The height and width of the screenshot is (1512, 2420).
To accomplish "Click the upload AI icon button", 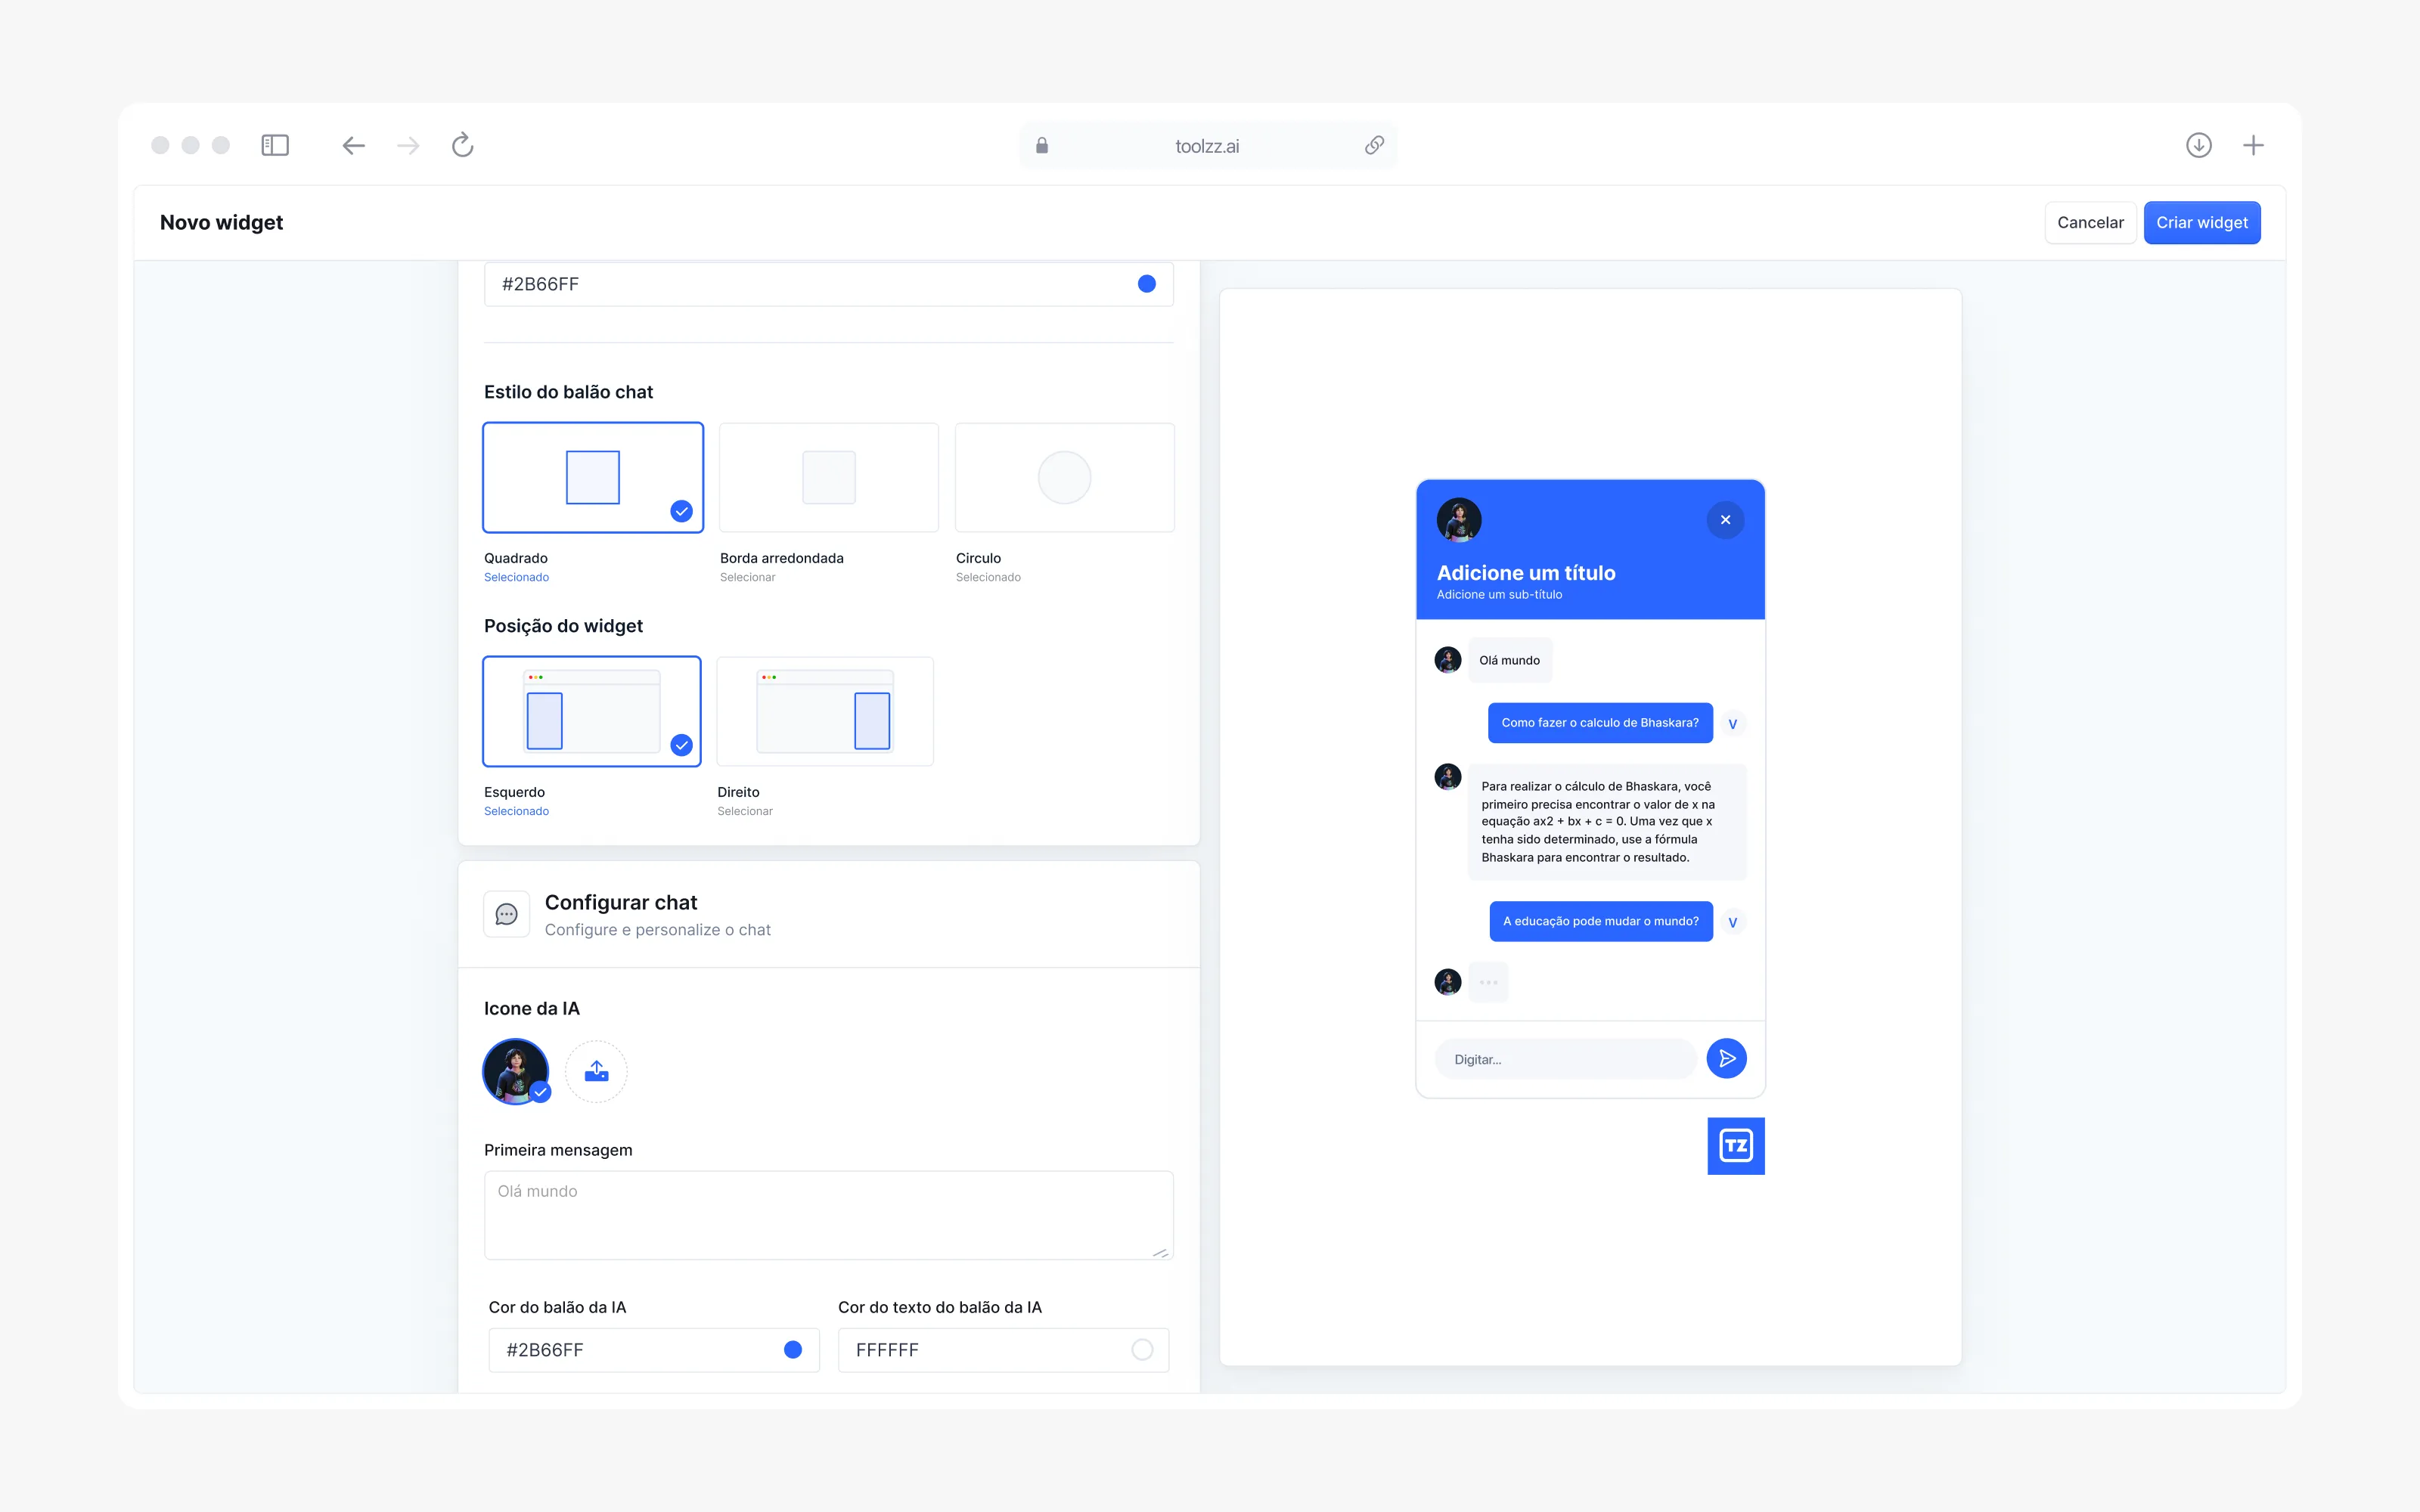I will tap(596, 1071).
